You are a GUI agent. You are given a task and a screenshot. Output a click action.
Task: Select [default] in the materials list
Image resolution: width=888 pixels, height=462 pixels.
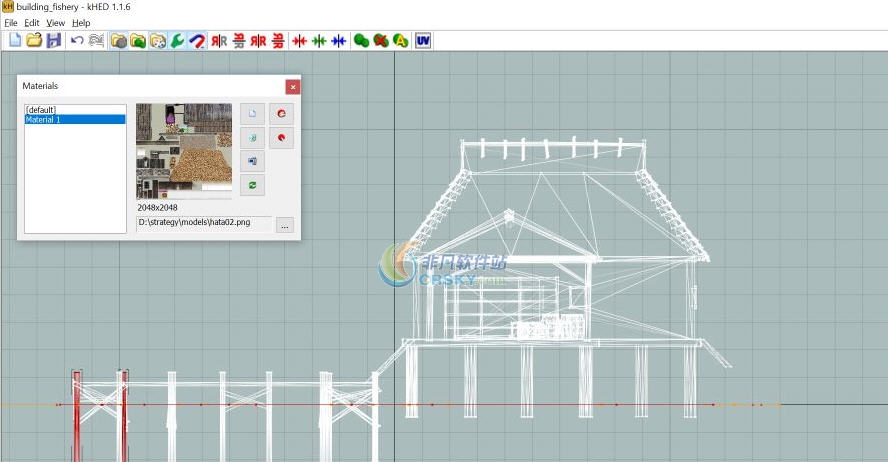pyautogui.click(x=41, y=110)
